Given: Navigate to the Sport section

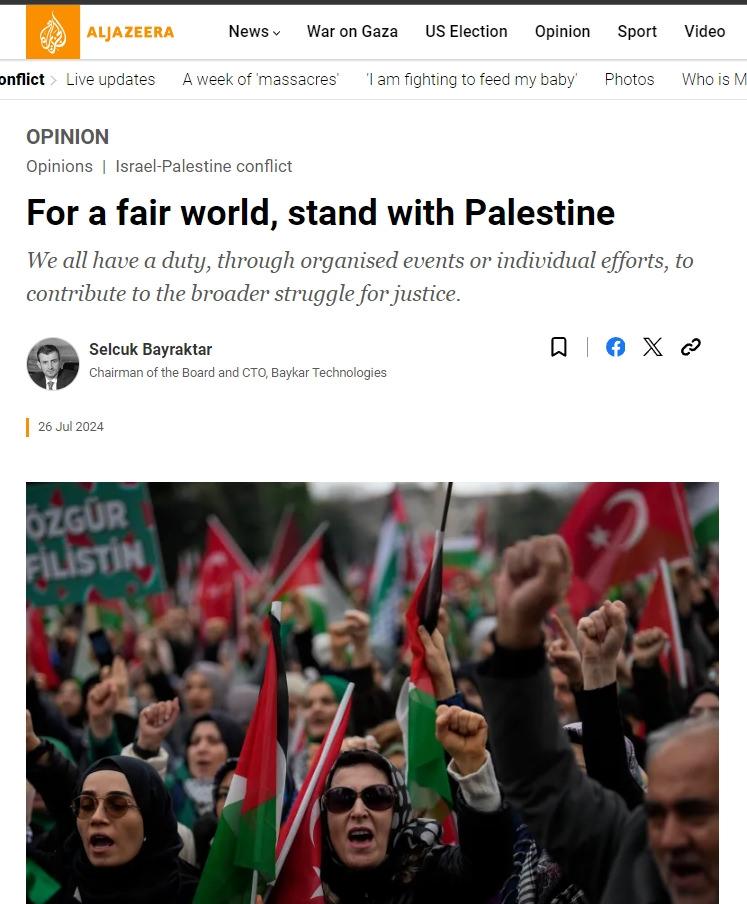Looking at the screenshot, I should pyautogui.click(x=637, y=31).
